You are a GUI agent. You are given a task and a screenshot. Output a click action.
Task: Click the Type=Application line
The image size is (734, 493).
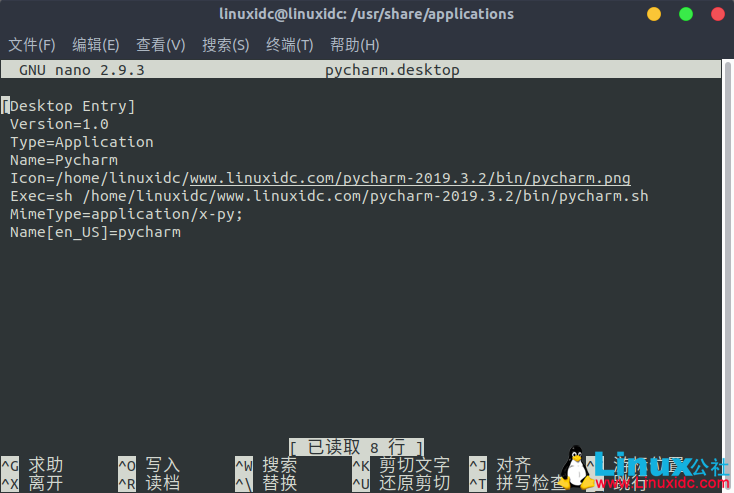click(x=82, y=142)
